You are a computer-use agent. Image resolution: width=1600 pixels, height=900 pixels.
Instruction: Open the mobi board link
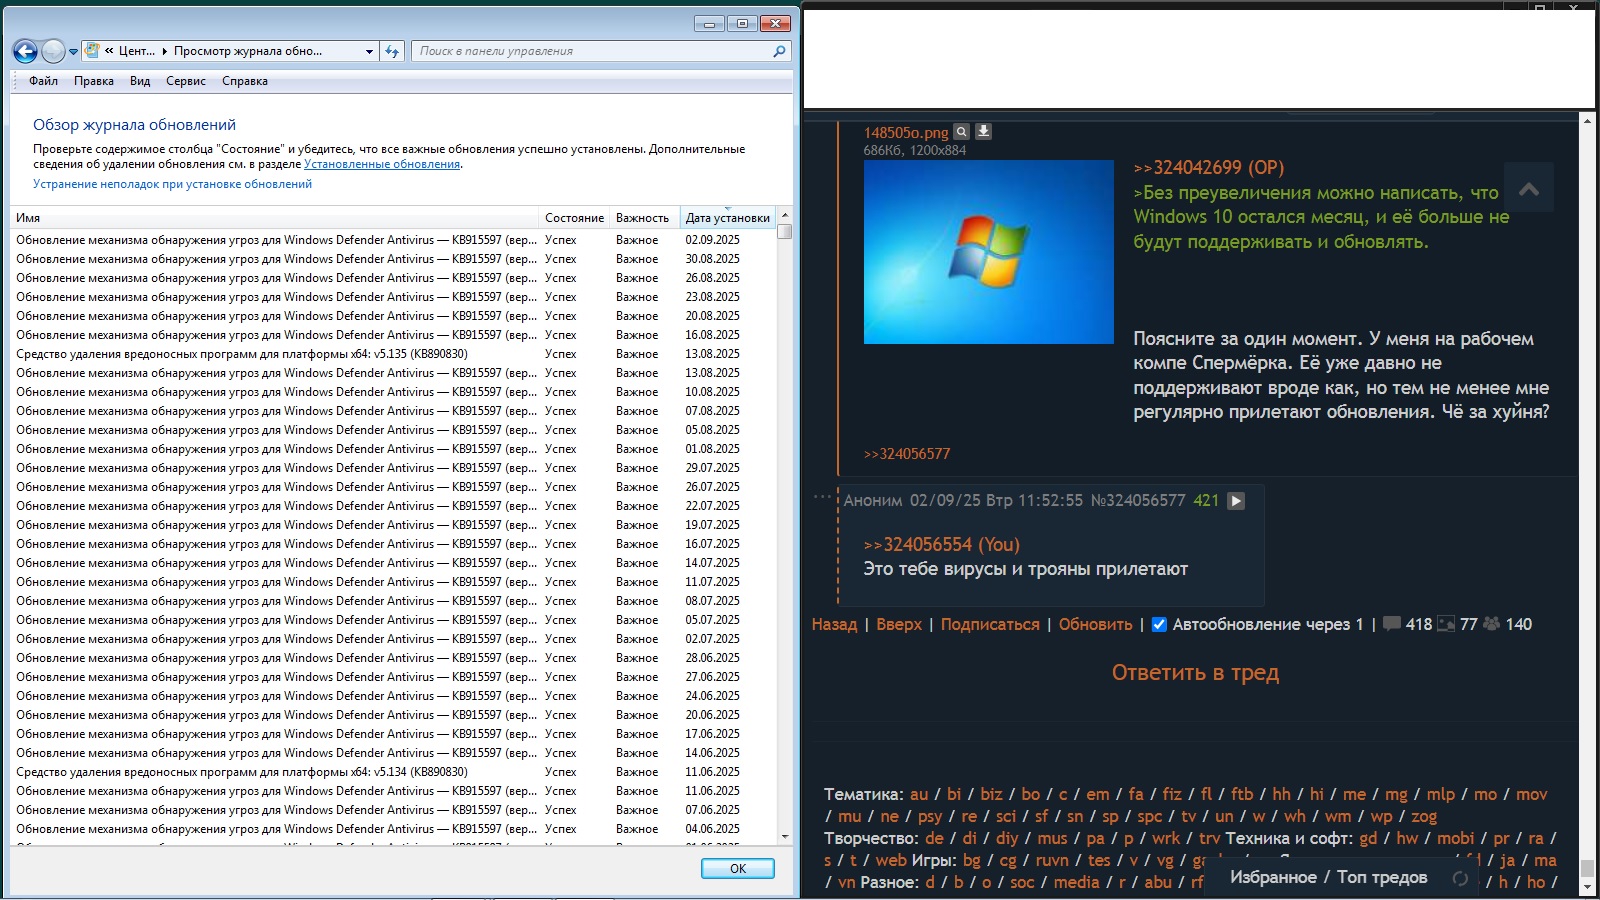1455,839
